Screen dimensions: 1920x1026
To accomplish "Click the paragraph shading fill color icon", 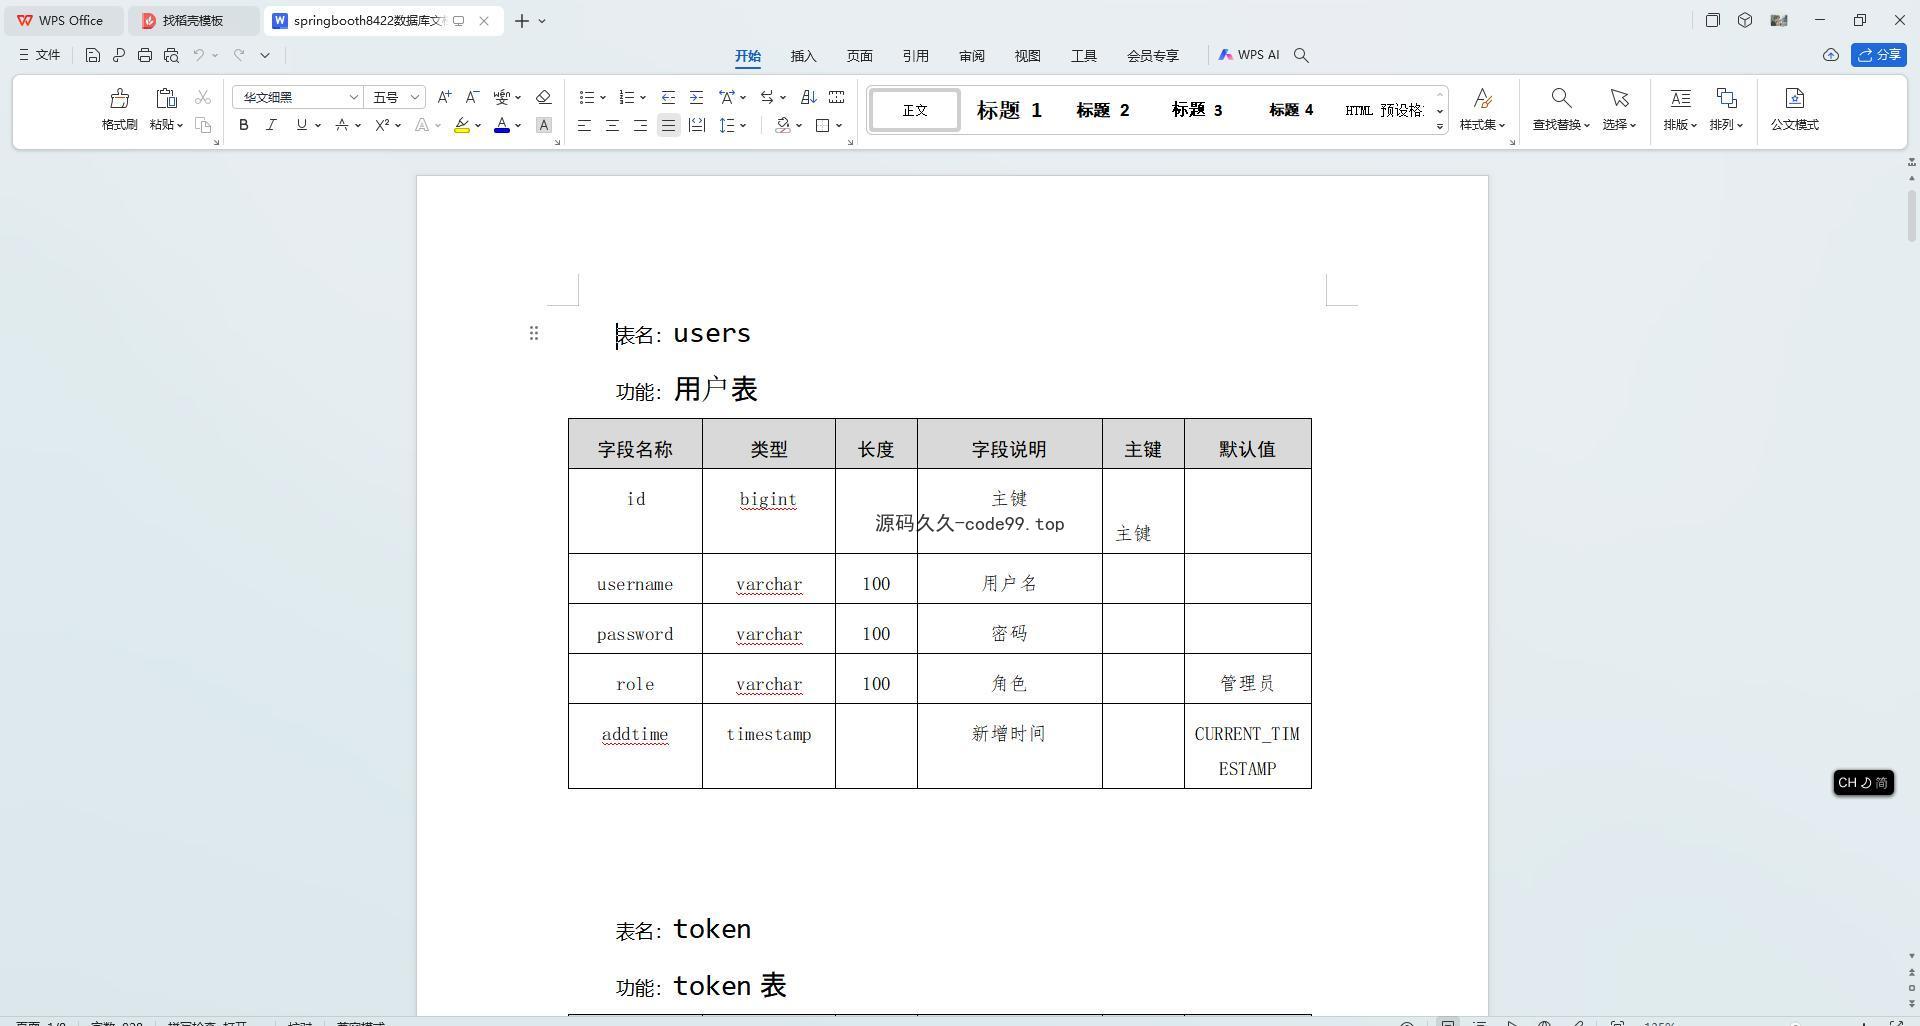I will point(783,125).
